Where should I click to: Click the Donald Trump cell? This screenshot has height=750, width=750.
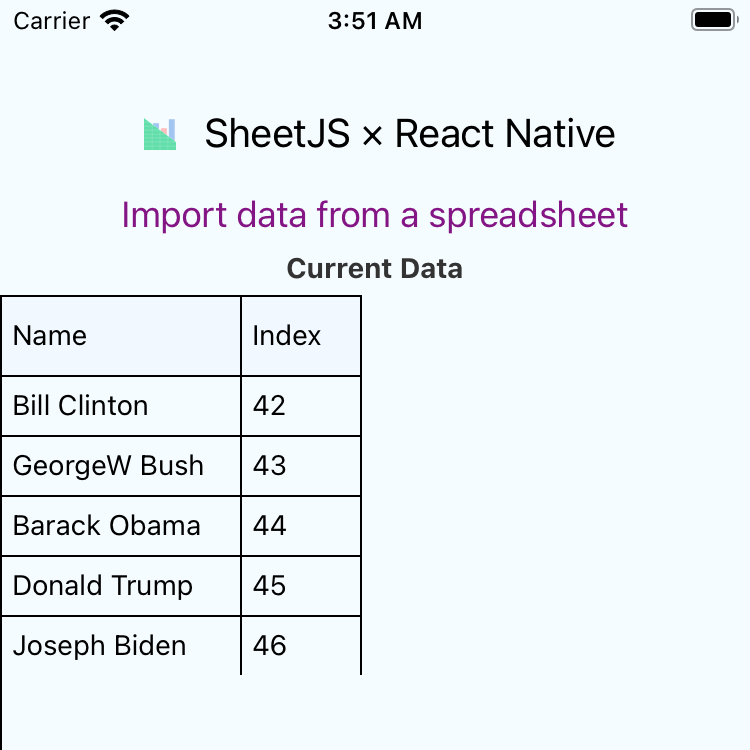(x=121, y=586)
